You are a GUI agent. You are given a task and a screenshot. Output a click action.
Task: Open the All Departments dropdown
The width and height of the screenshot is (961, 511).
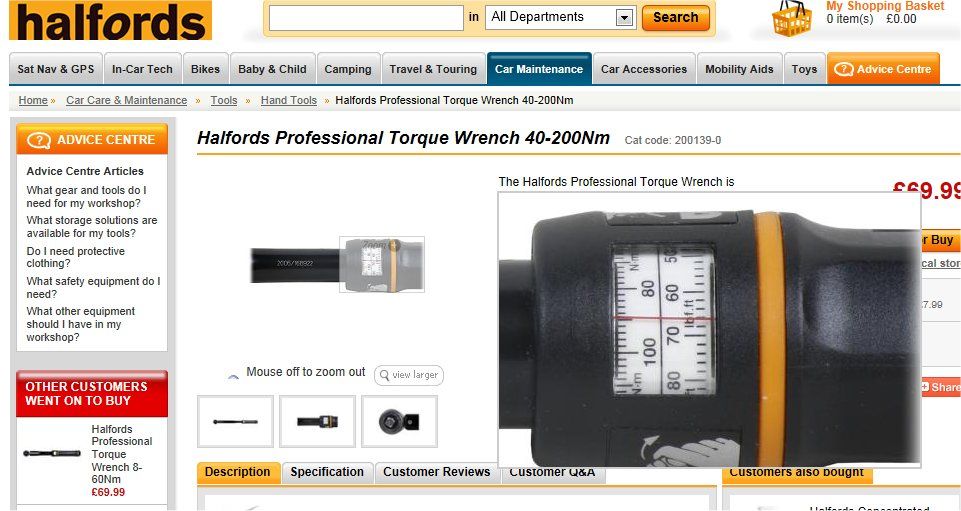click(560, 17)
